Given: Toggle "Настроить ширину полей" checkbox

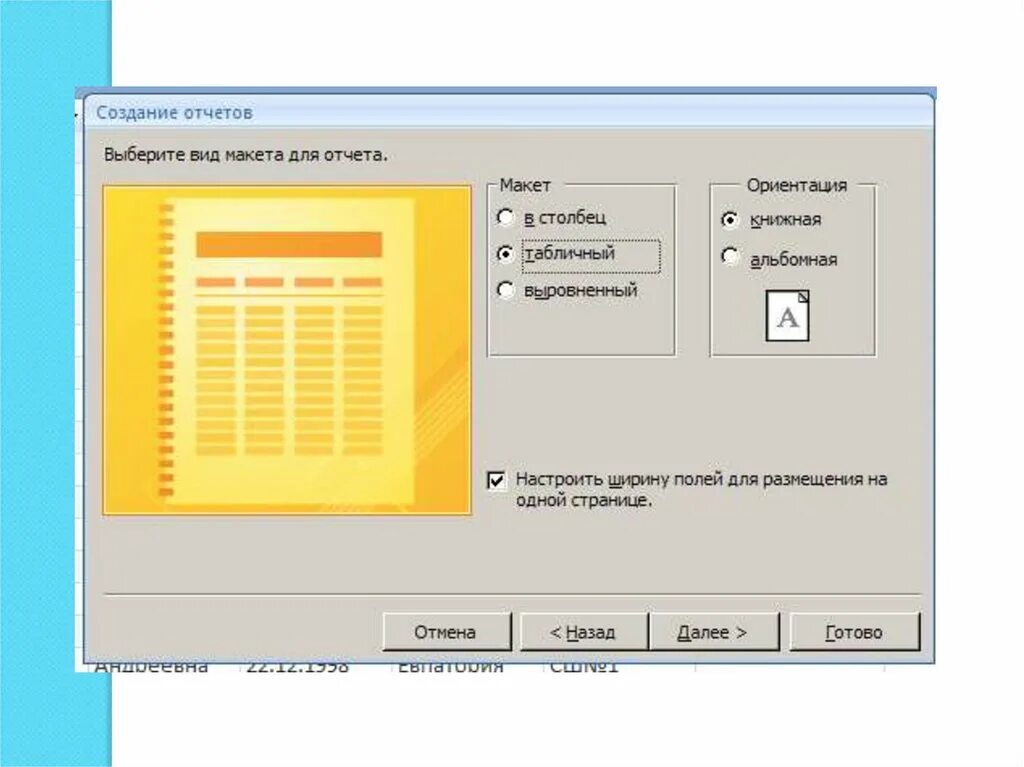Looking at the screenshot, I should 496,481.
